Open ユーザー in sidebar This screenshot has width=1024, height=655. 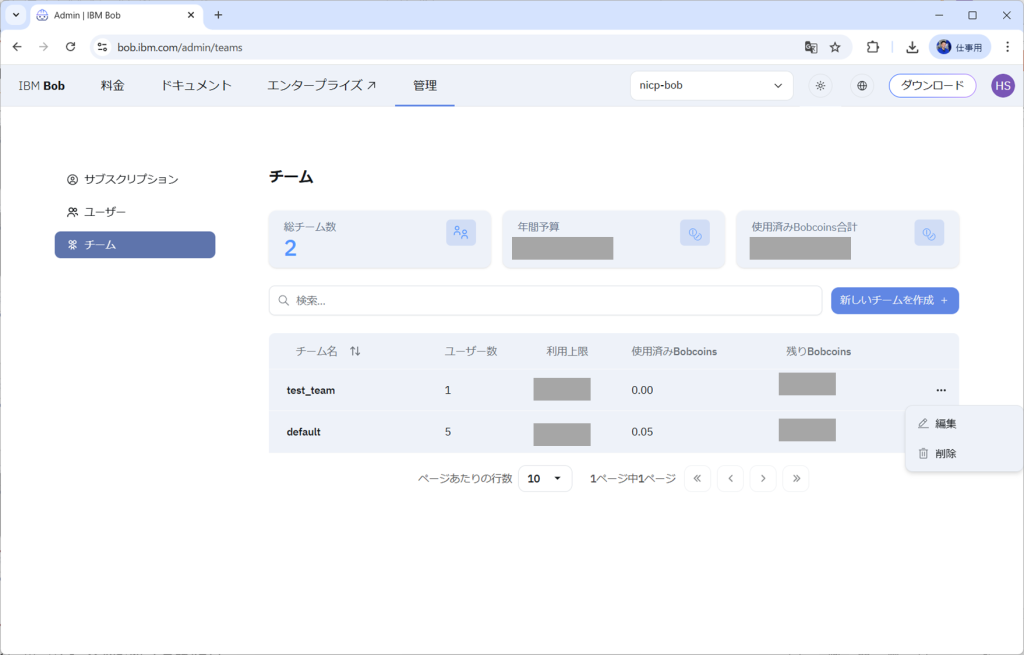tap(135, 212)
